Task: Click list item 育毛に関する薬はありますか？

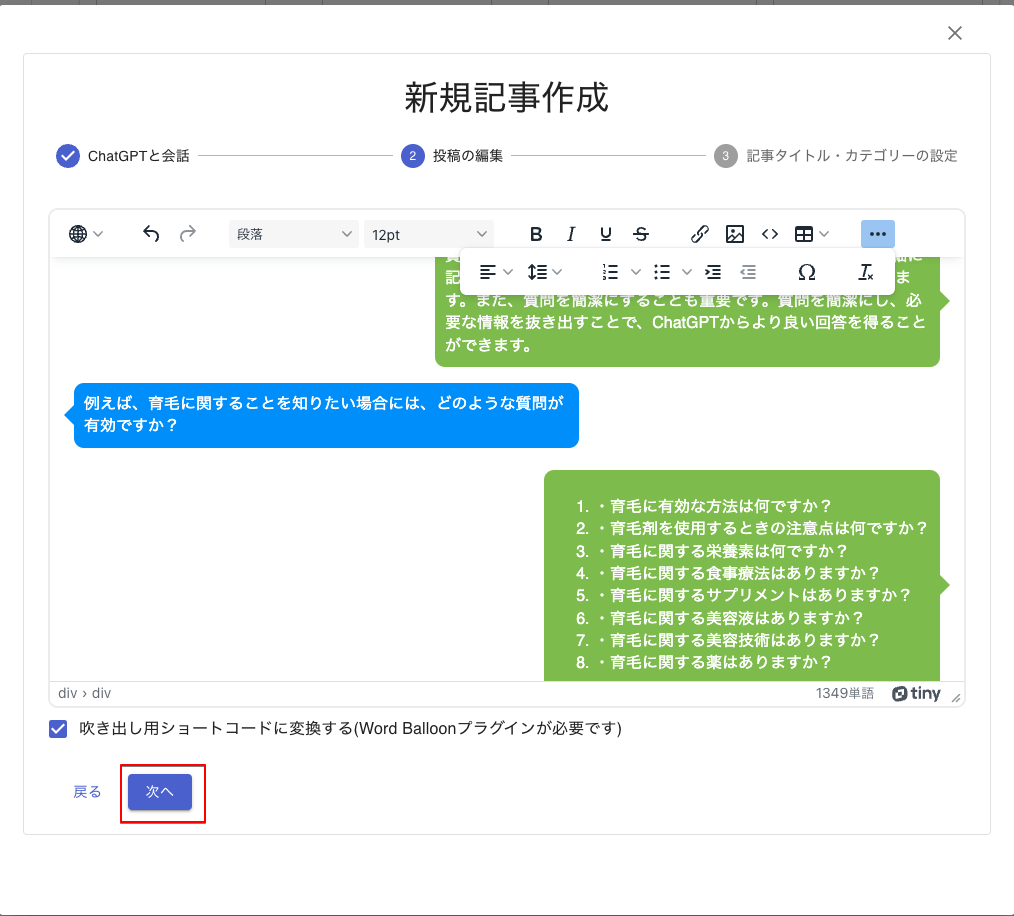Action: click(x=720, y=662)
